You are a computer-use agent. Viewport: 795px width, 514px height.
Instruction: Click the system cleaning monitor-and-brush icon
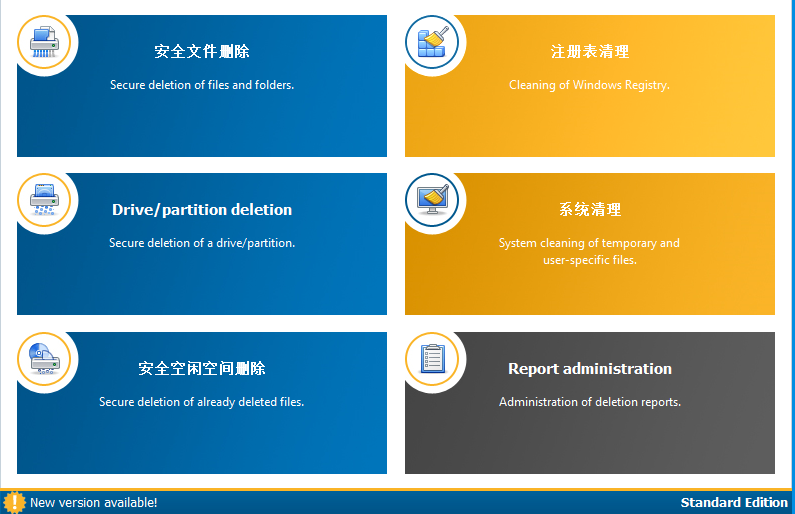[x=432, y=200]
